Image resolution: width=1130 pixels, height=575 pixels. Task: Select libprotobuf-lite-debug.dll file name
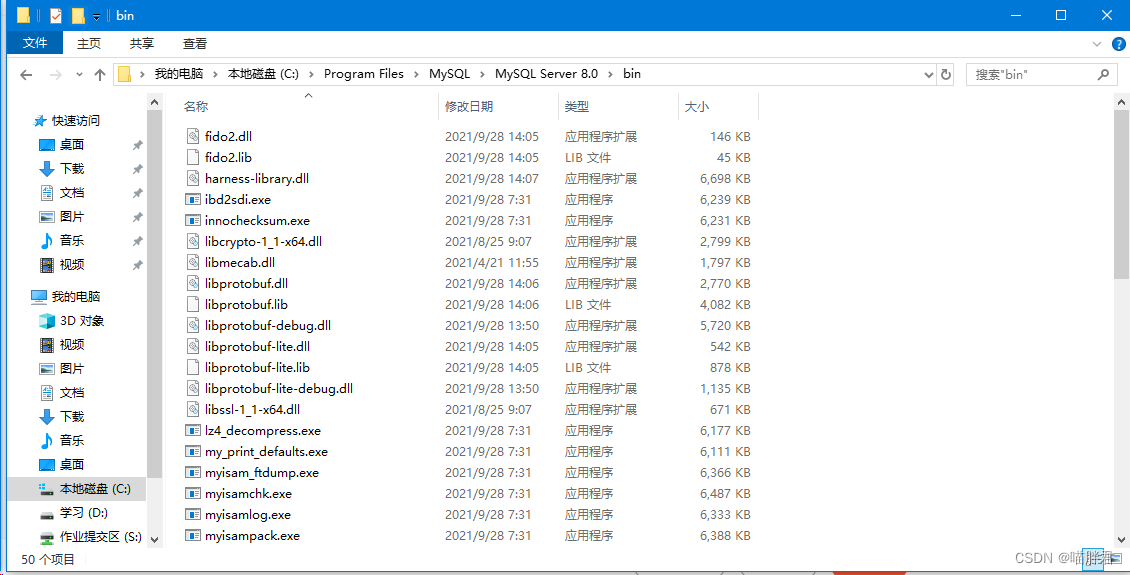(278, 389)
